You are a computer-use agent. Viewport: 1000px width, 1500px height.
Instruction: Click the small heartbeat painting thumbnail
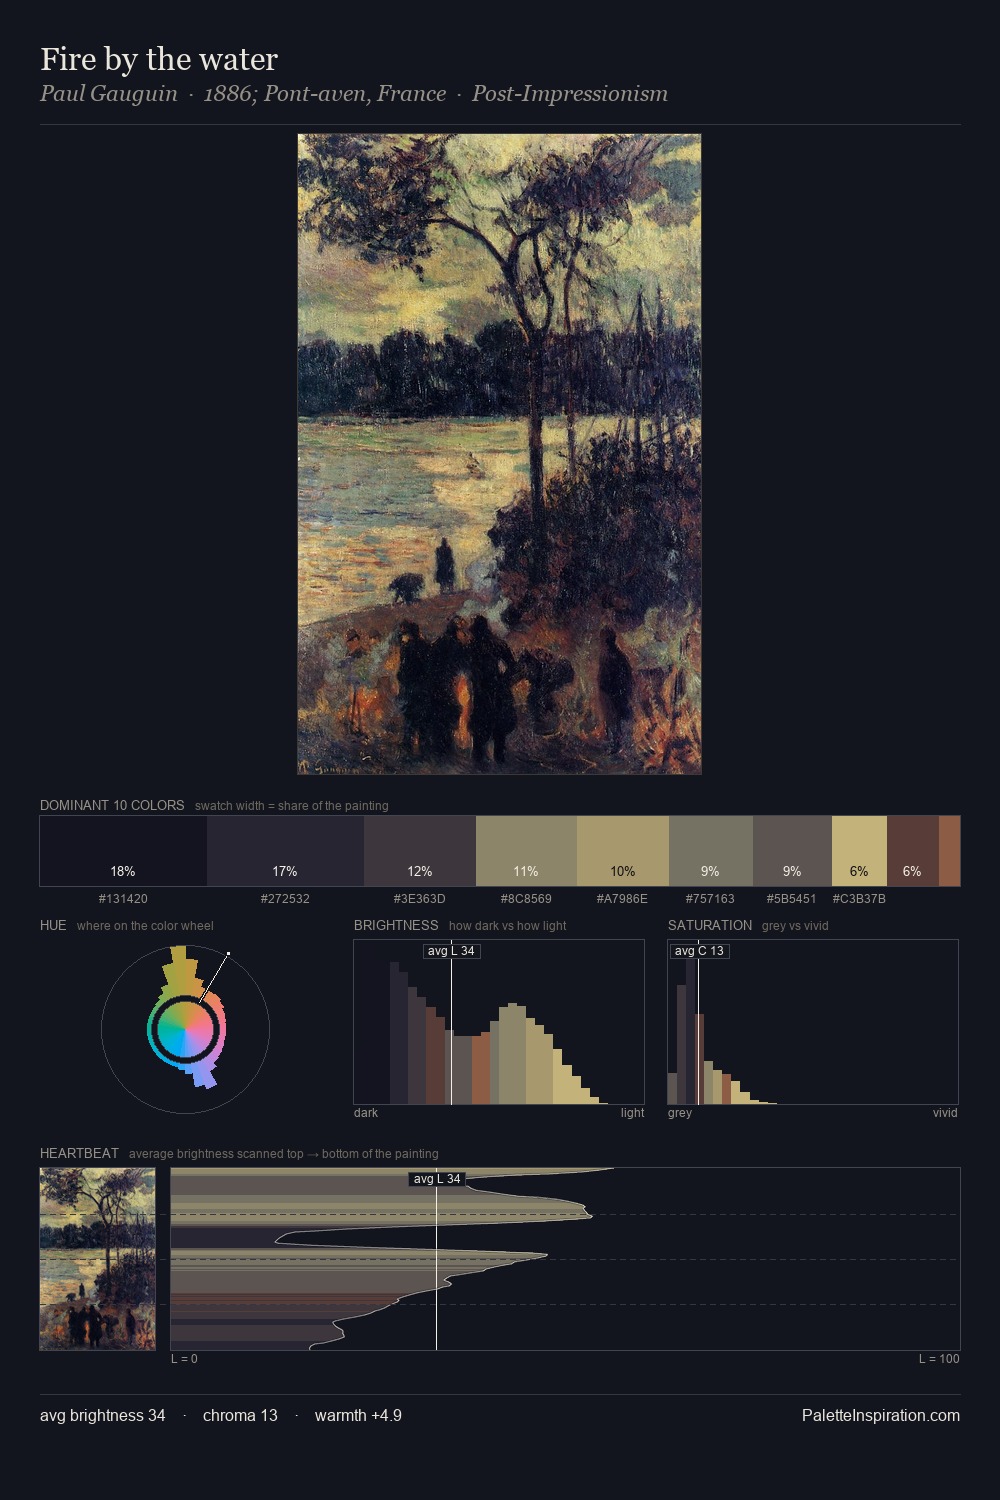[98, 1259]
